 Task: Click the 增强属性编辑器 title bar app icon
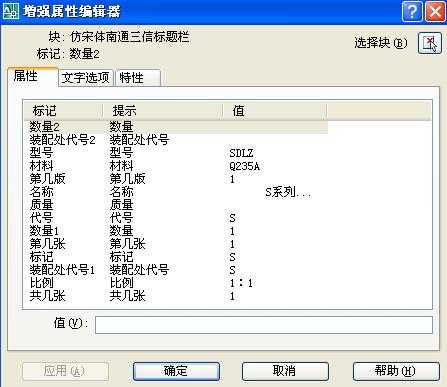click(11, 11)
